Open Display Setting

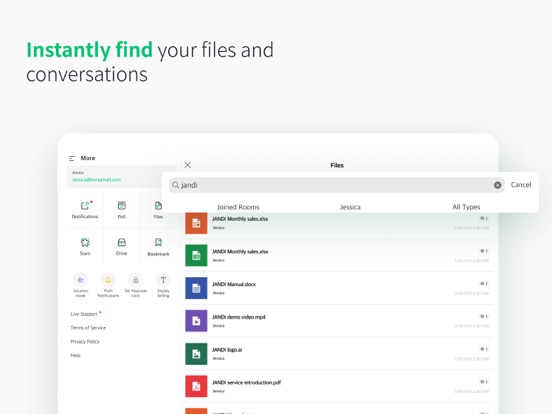(163, 280)
